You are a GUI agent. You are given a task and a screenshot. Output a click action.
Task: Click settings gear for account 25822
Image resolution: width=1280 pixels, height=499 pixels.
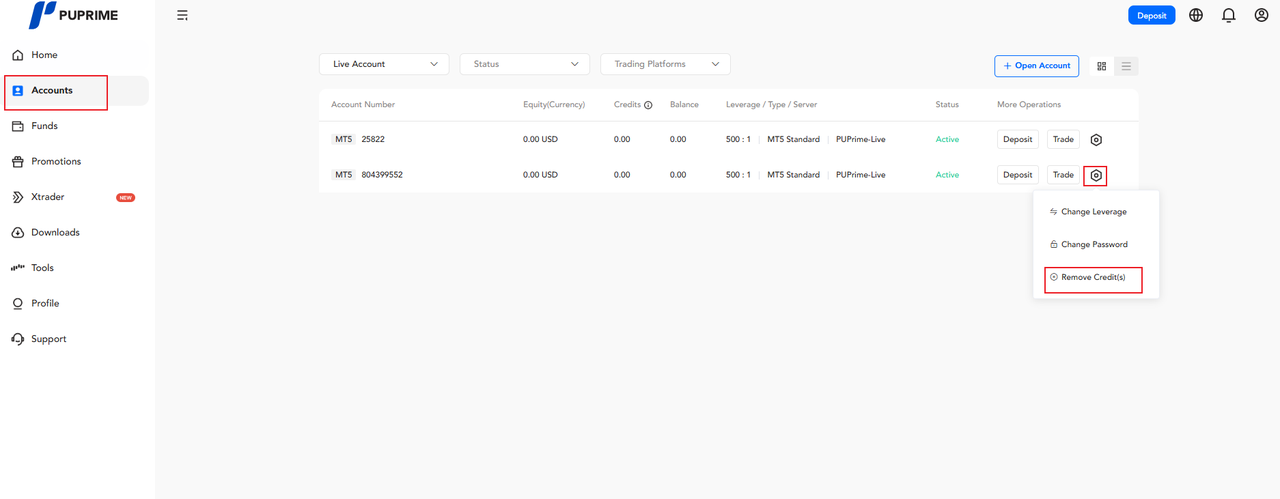(x=1096, y=140)
